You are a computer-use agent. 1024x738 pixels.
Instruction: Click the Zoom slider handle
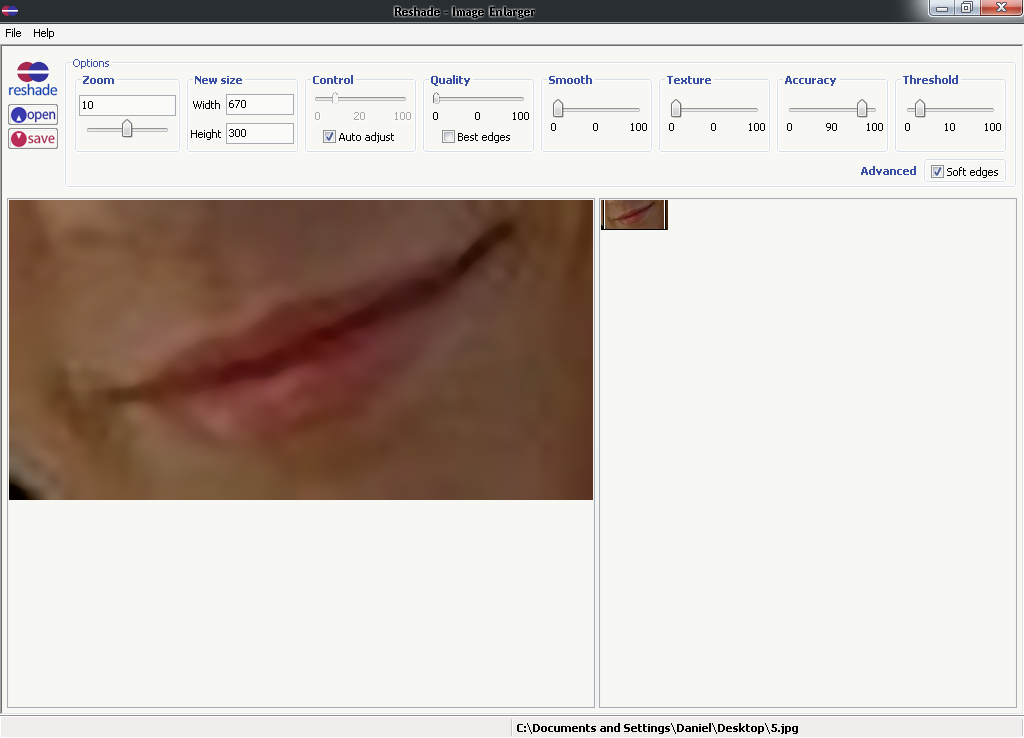pos(127,128)
